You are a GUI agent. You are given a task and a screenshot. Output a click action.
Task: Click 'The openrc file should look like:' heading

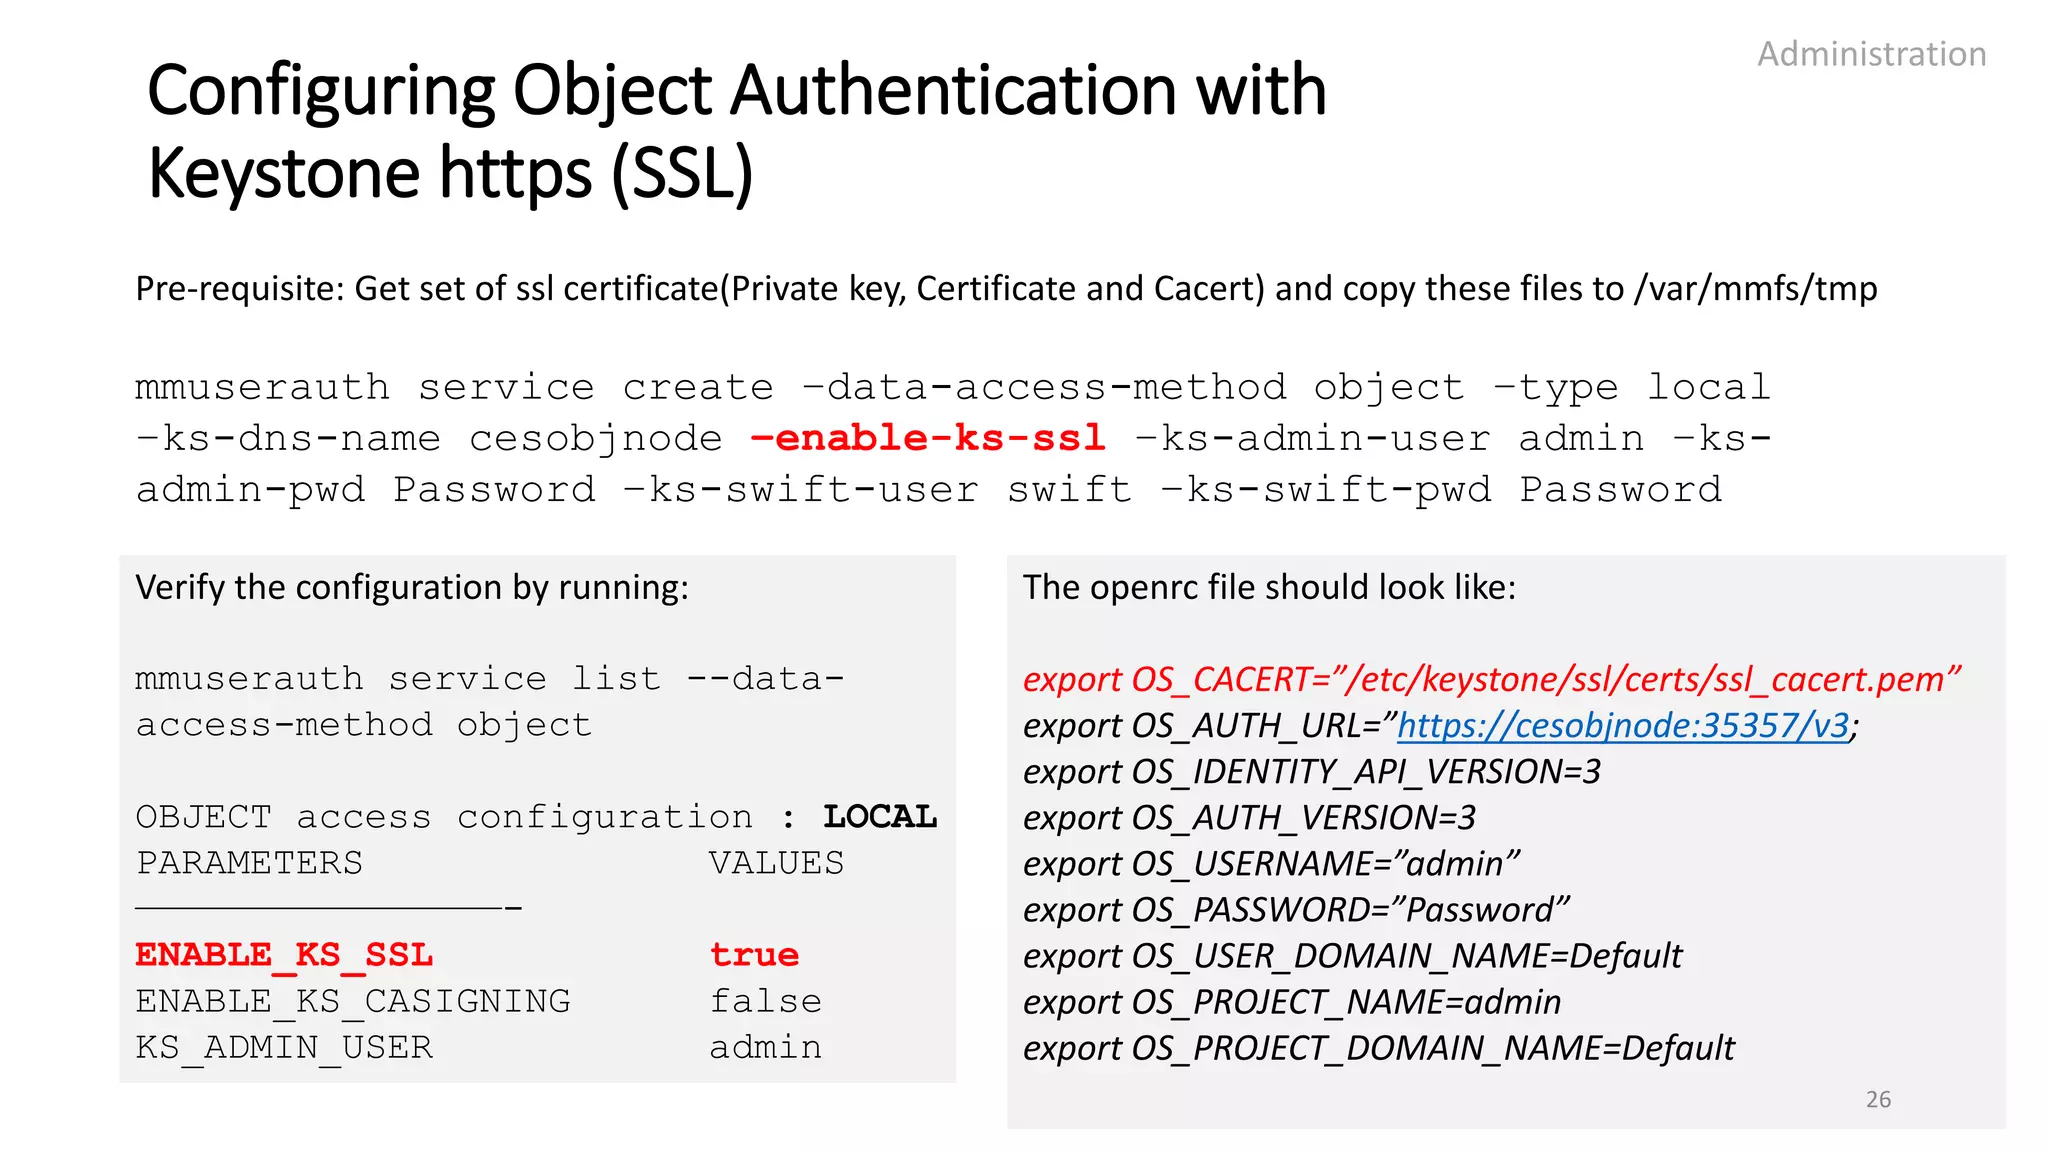pos(1269,587)
